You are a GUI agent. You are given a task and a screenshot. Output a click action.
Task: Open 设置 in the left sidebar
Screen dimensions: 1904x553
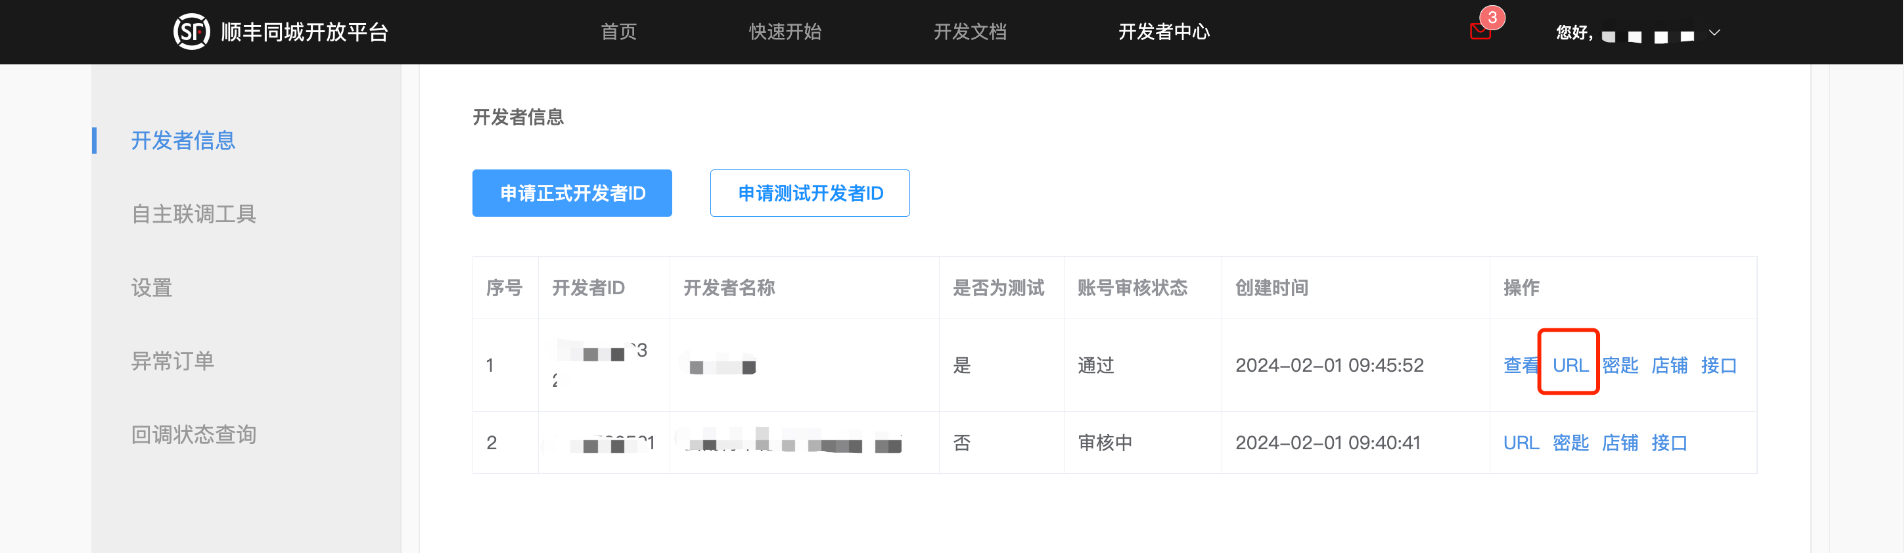pos(152,288)
